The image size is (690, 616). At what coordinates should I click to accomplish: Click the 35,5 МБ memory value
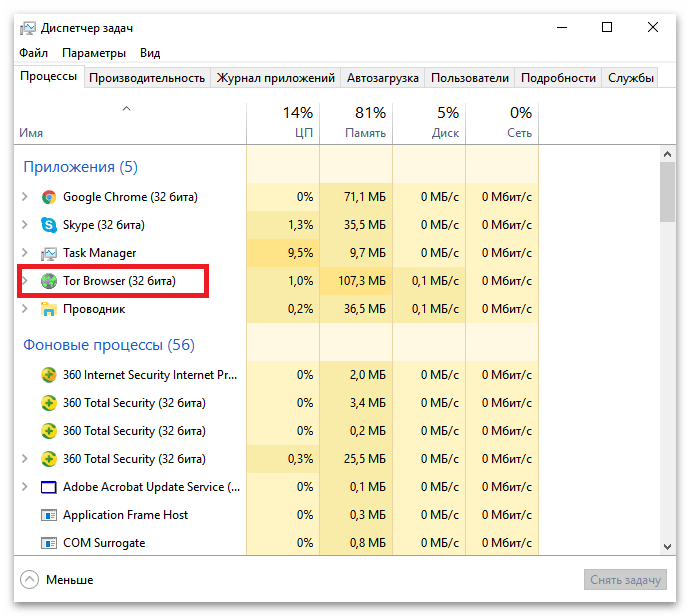pyautogui.click(x=365, y=225)
